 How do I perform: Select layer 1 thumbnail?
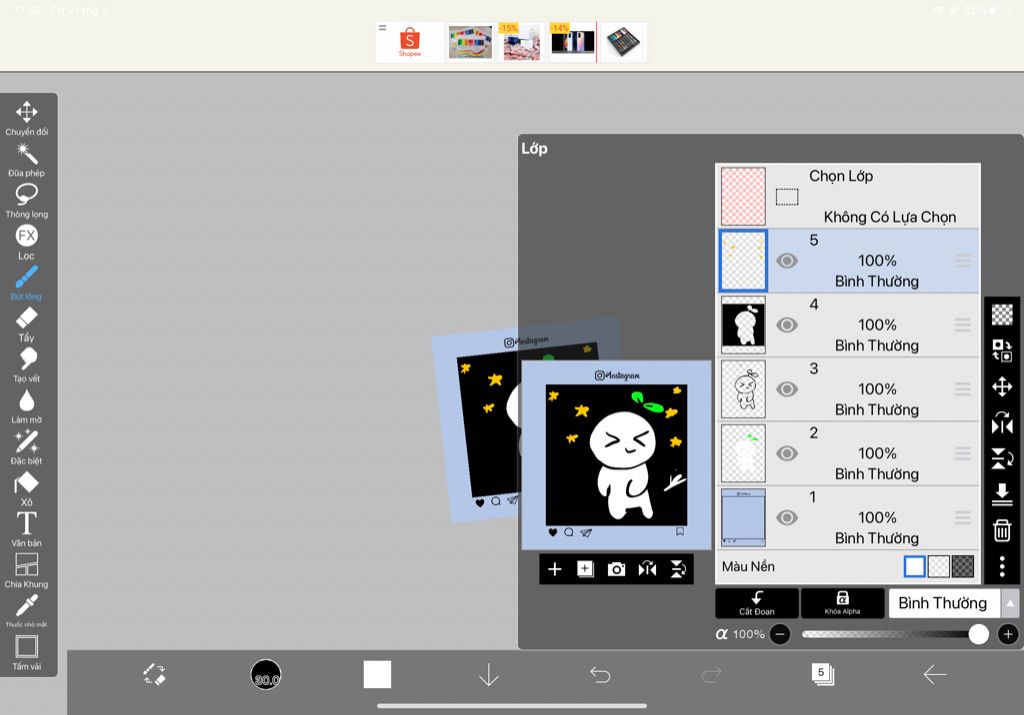coord(743,518)
